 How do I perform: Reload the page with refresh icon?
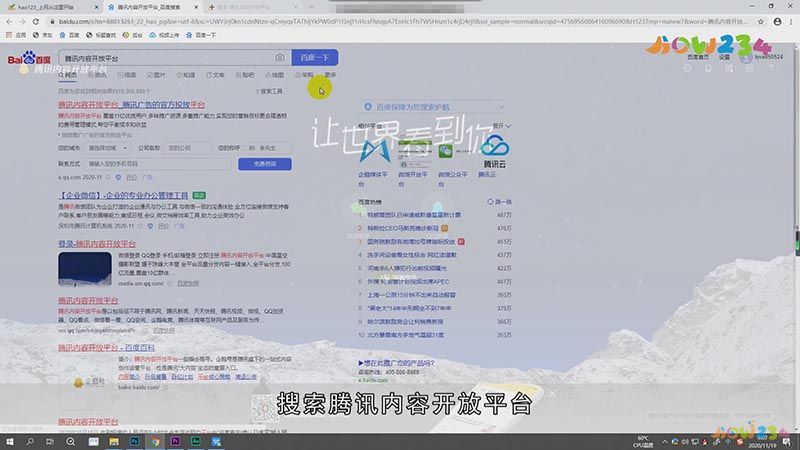(36, 21)
